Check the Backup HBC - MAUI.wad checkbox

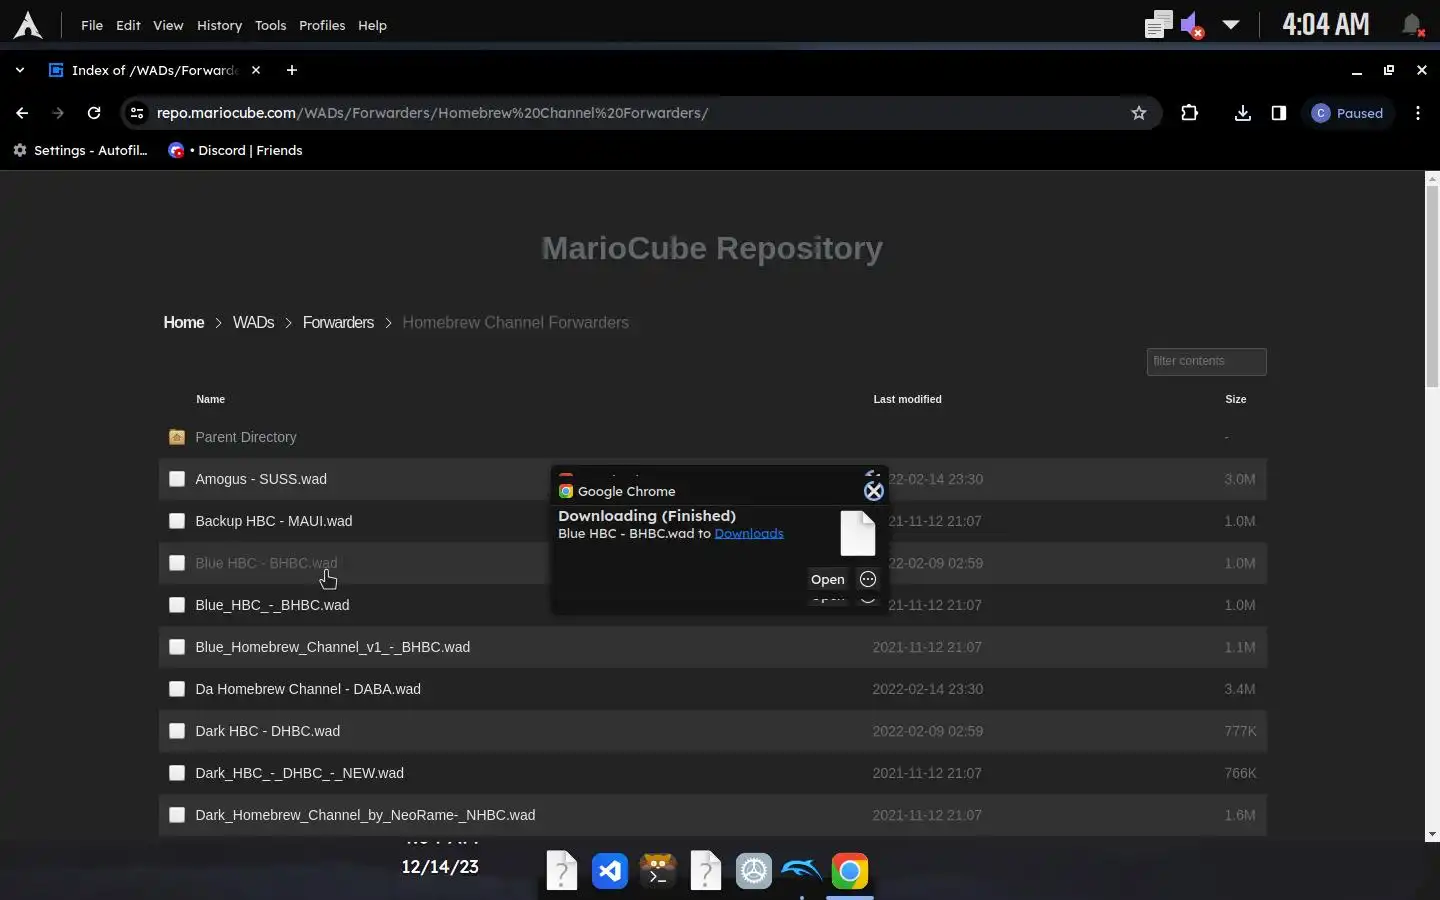(177, 521)
